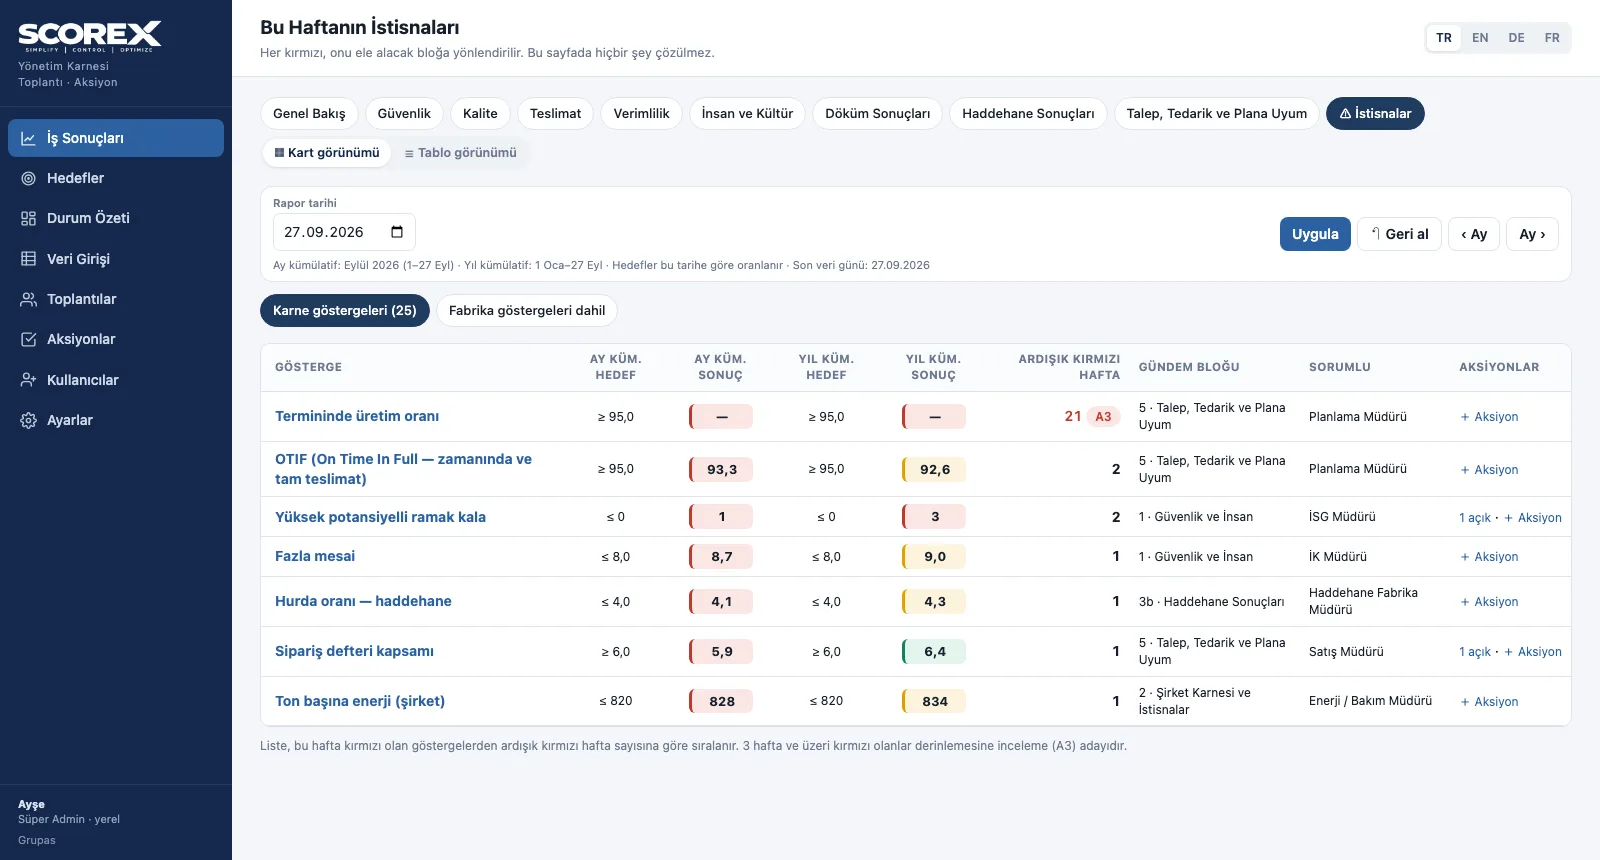Image resolution: width=1600 pixels, height=860 pixels.
Task: Open the İnsan ve Kültür tab
Action: point(747,114)
